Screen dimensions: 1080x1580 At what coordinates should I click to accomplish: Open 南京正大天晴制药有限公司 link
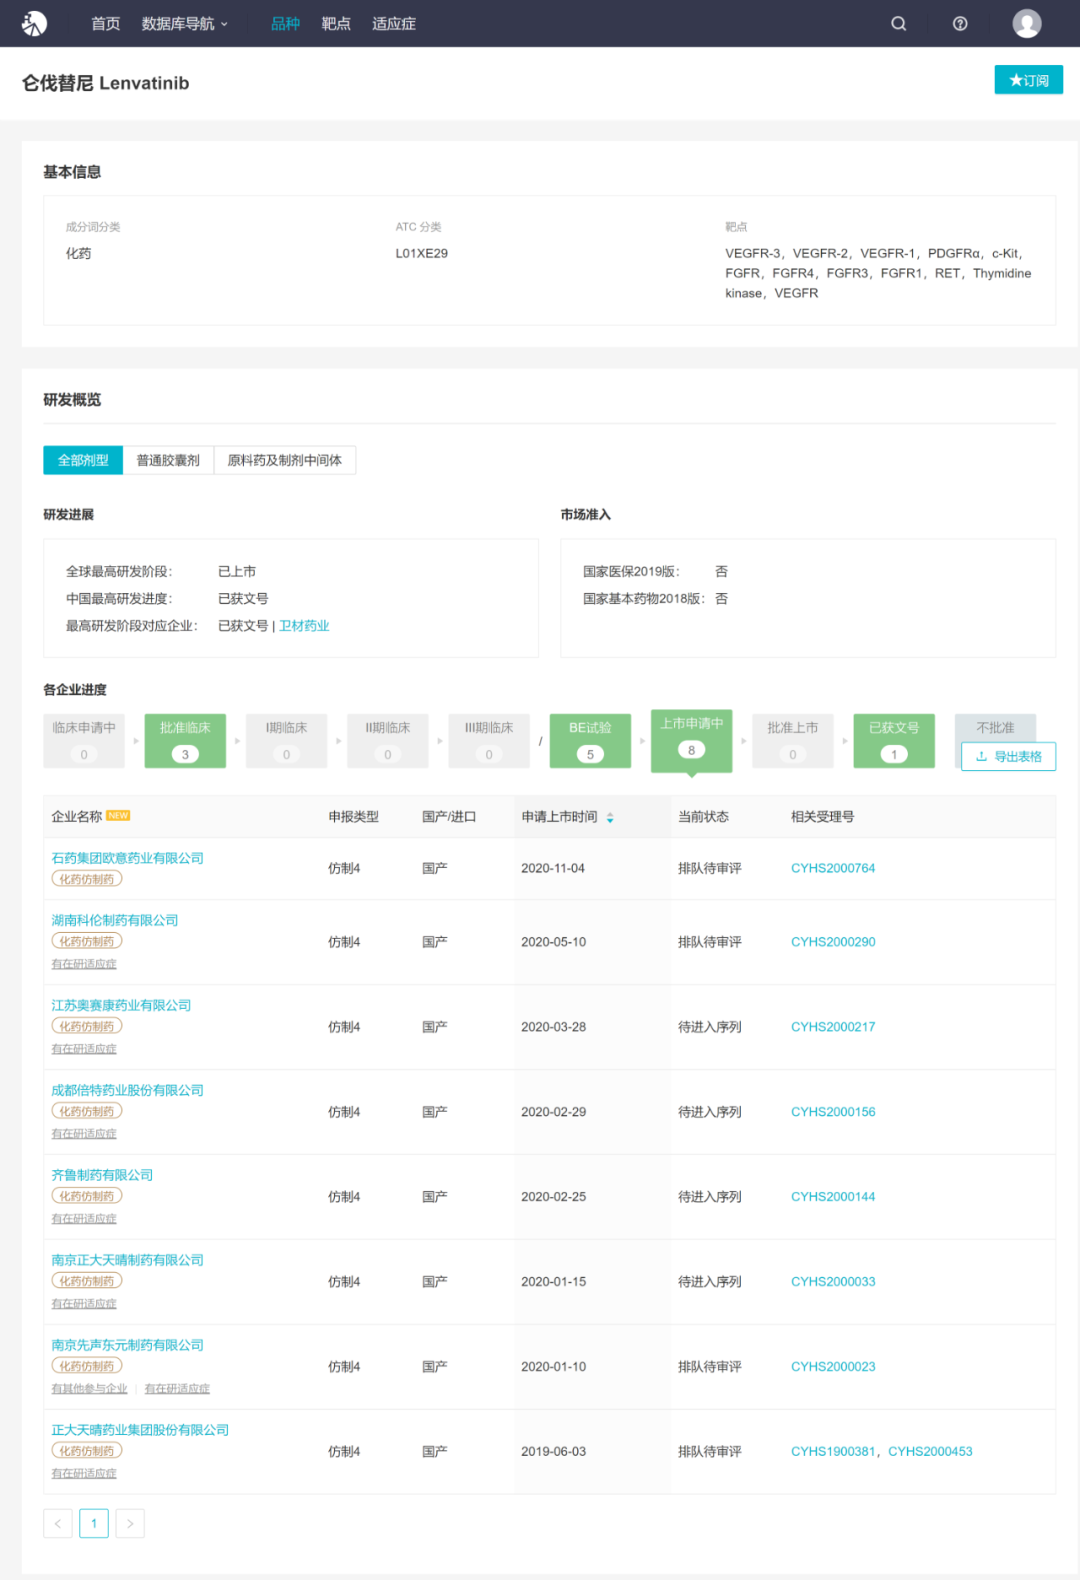click(128, 1260)
